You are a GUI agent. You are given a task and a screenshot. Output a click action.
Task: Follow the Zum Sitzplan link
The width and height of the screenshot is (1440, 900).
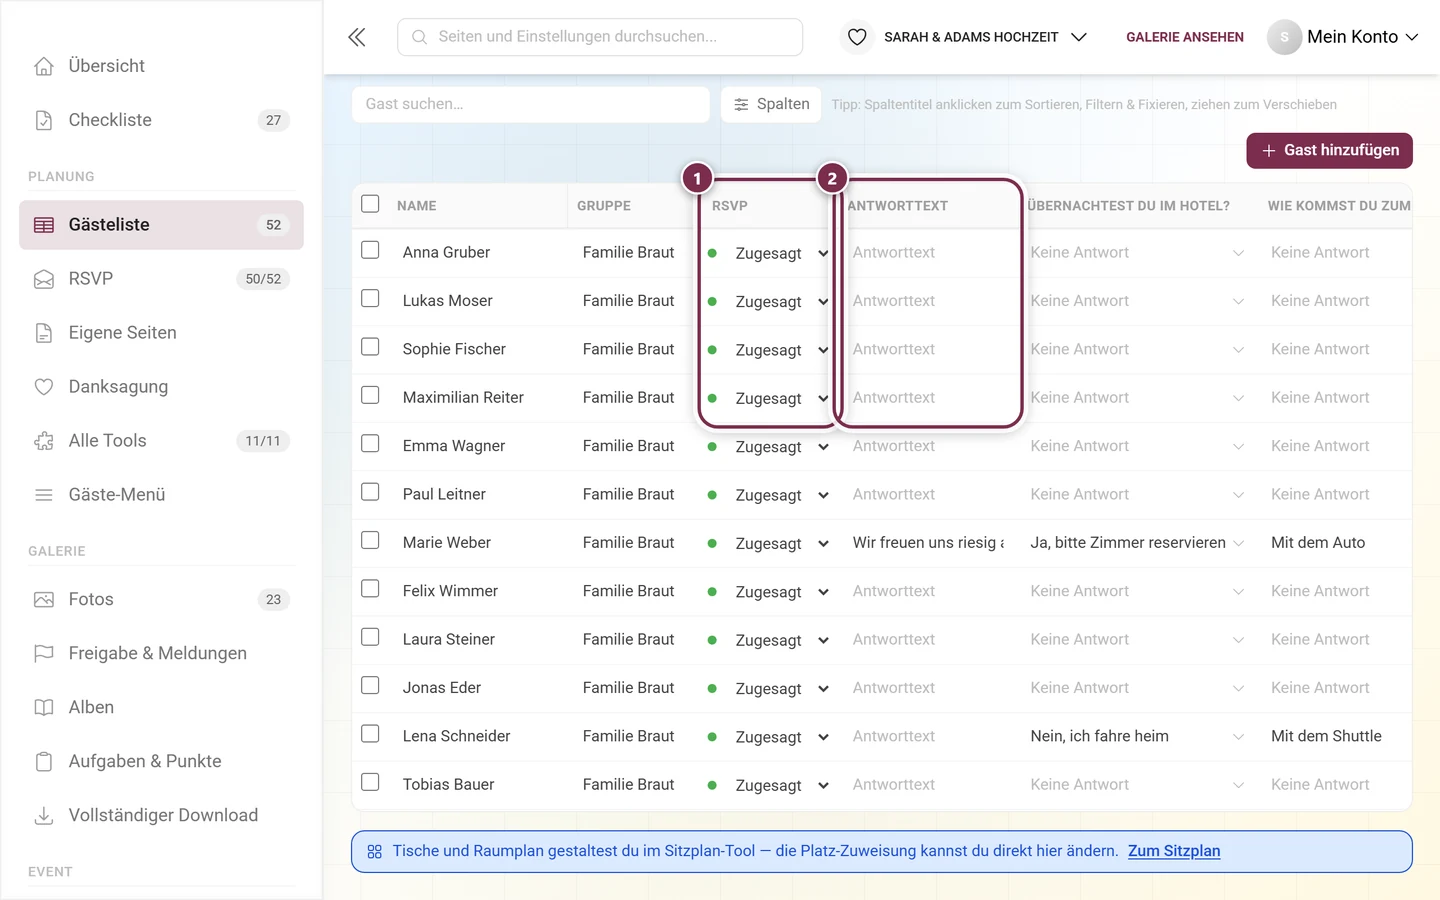pyautogui.click(x=1174, y=852)
